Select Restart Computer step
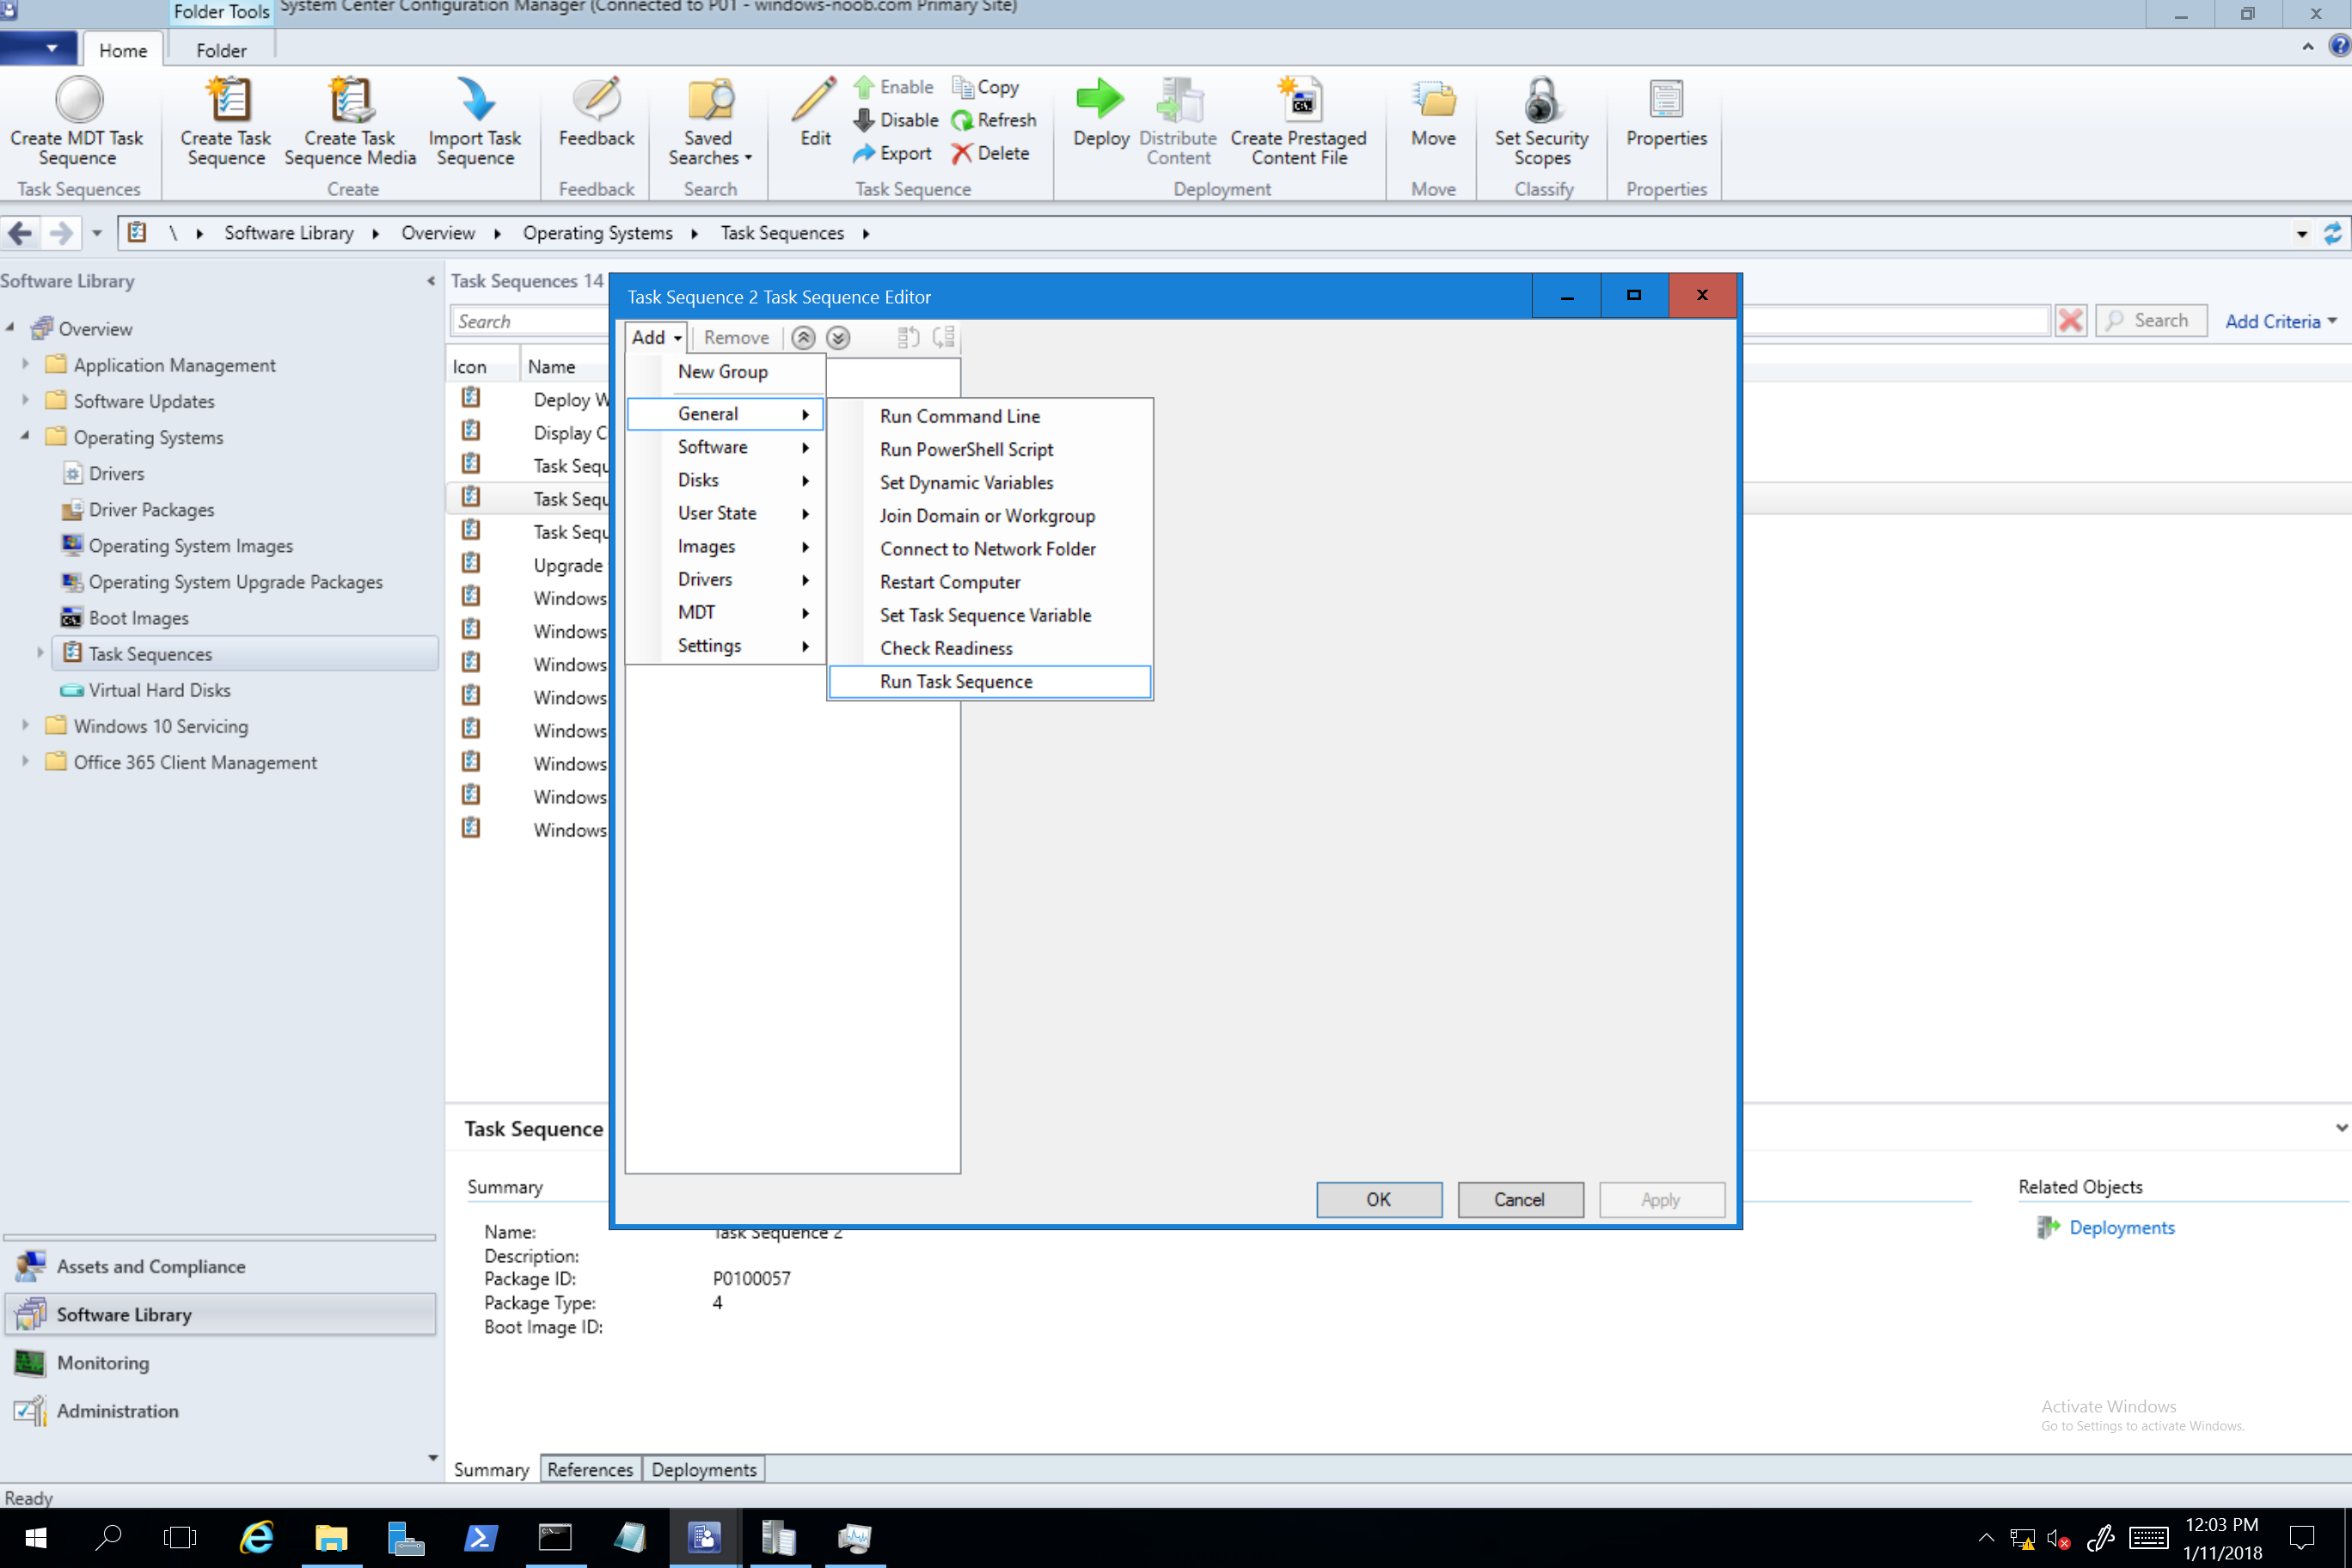This screenshot has width=2352, height=1568. tap(989, 582)
